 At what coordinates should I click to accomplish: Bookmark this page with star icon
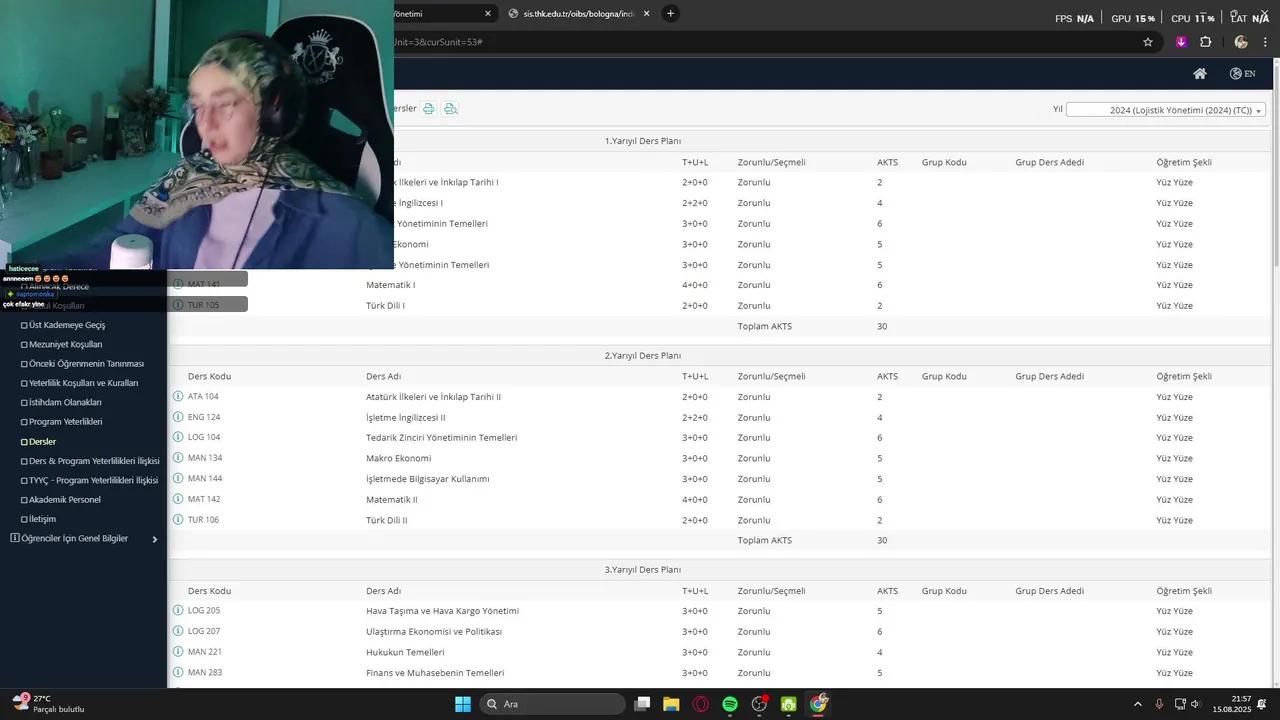point(1148,42)
